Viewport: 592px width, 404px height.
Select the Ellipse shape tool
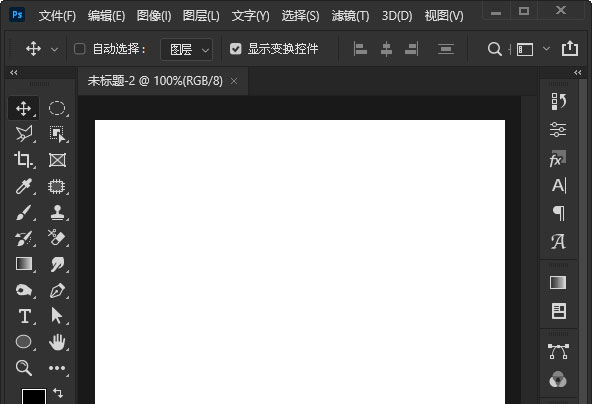click(x=23, y=342)
